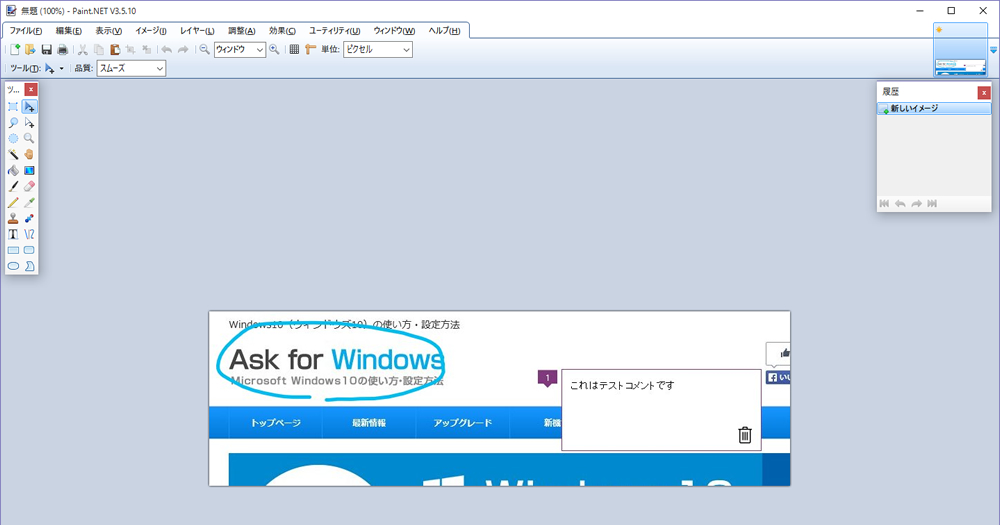The width and height of the screenshot is (1000, 525).
Task: Select the Recolor tool
Action: click(29, 218)
